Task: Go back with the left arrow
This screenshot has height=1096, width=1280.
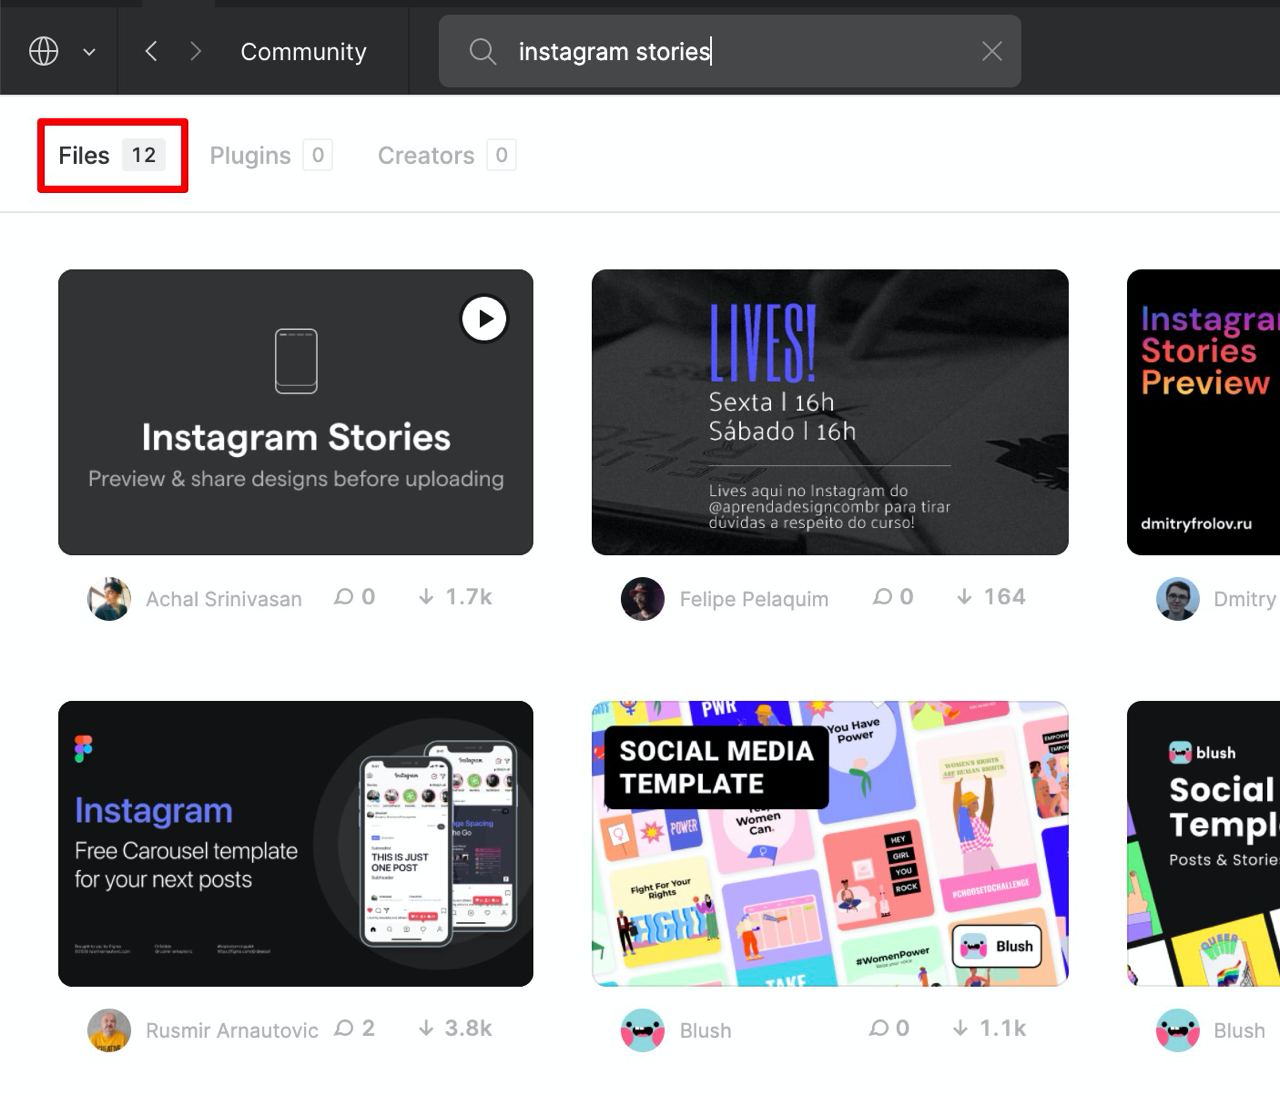Action: tap(151, 51)
